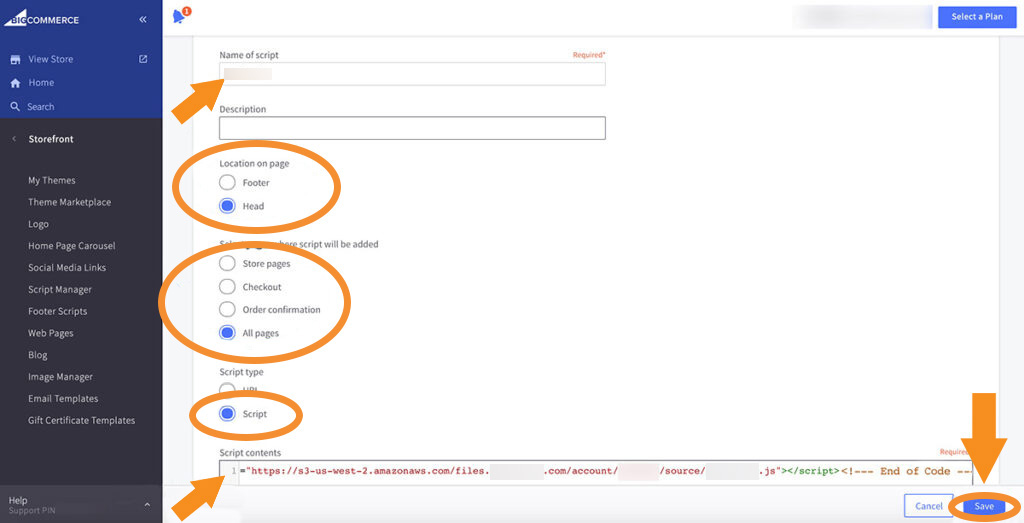Click the Save button

[984, 506]
